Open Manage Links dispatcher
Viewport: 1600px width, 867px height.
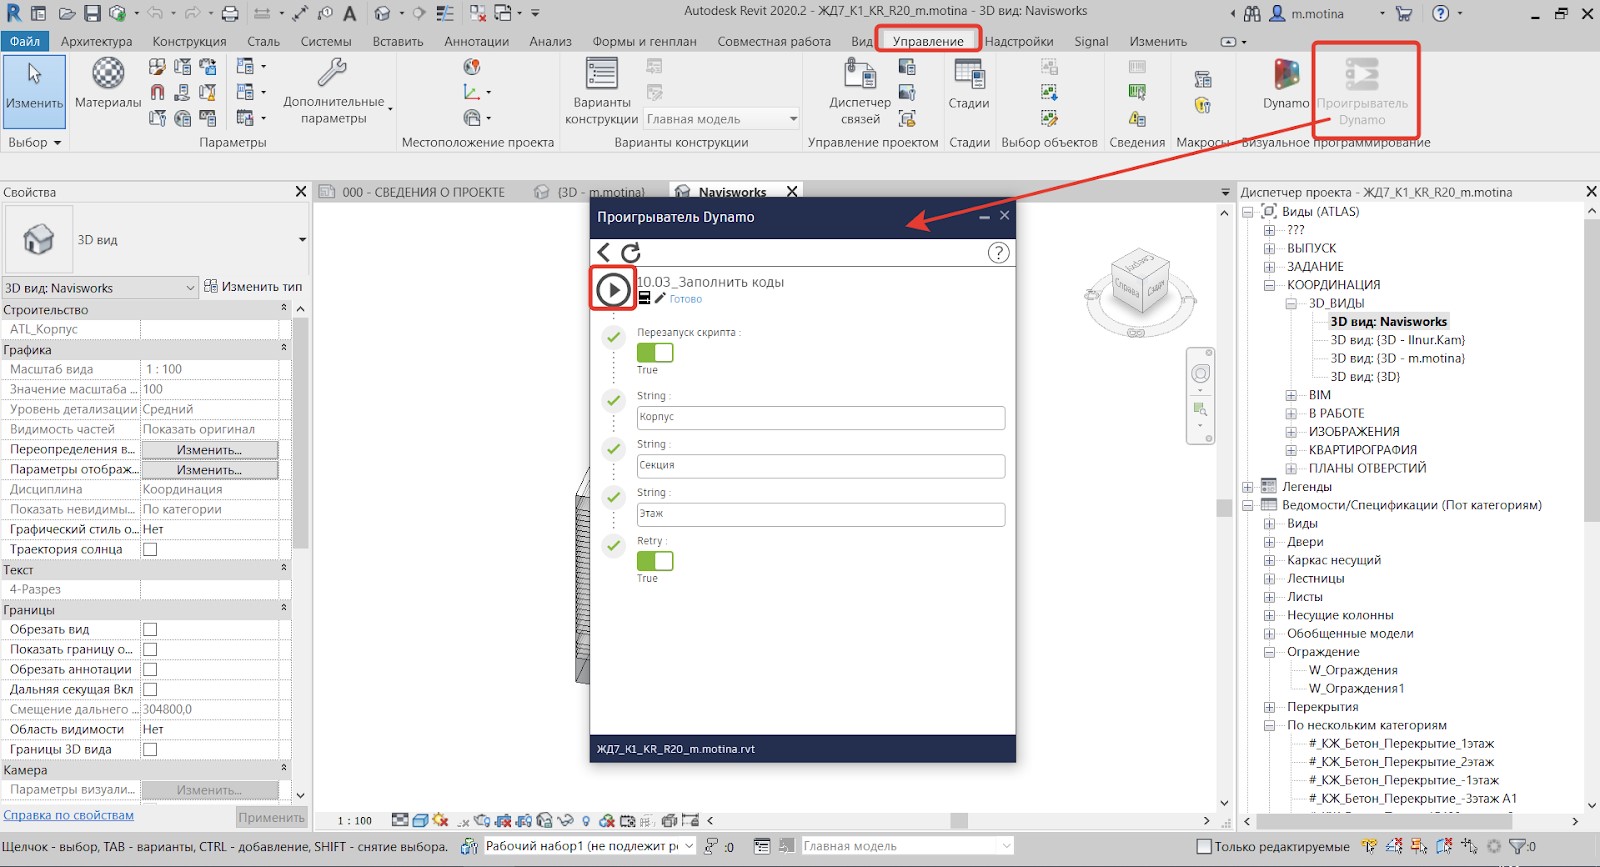click(860, 90)
